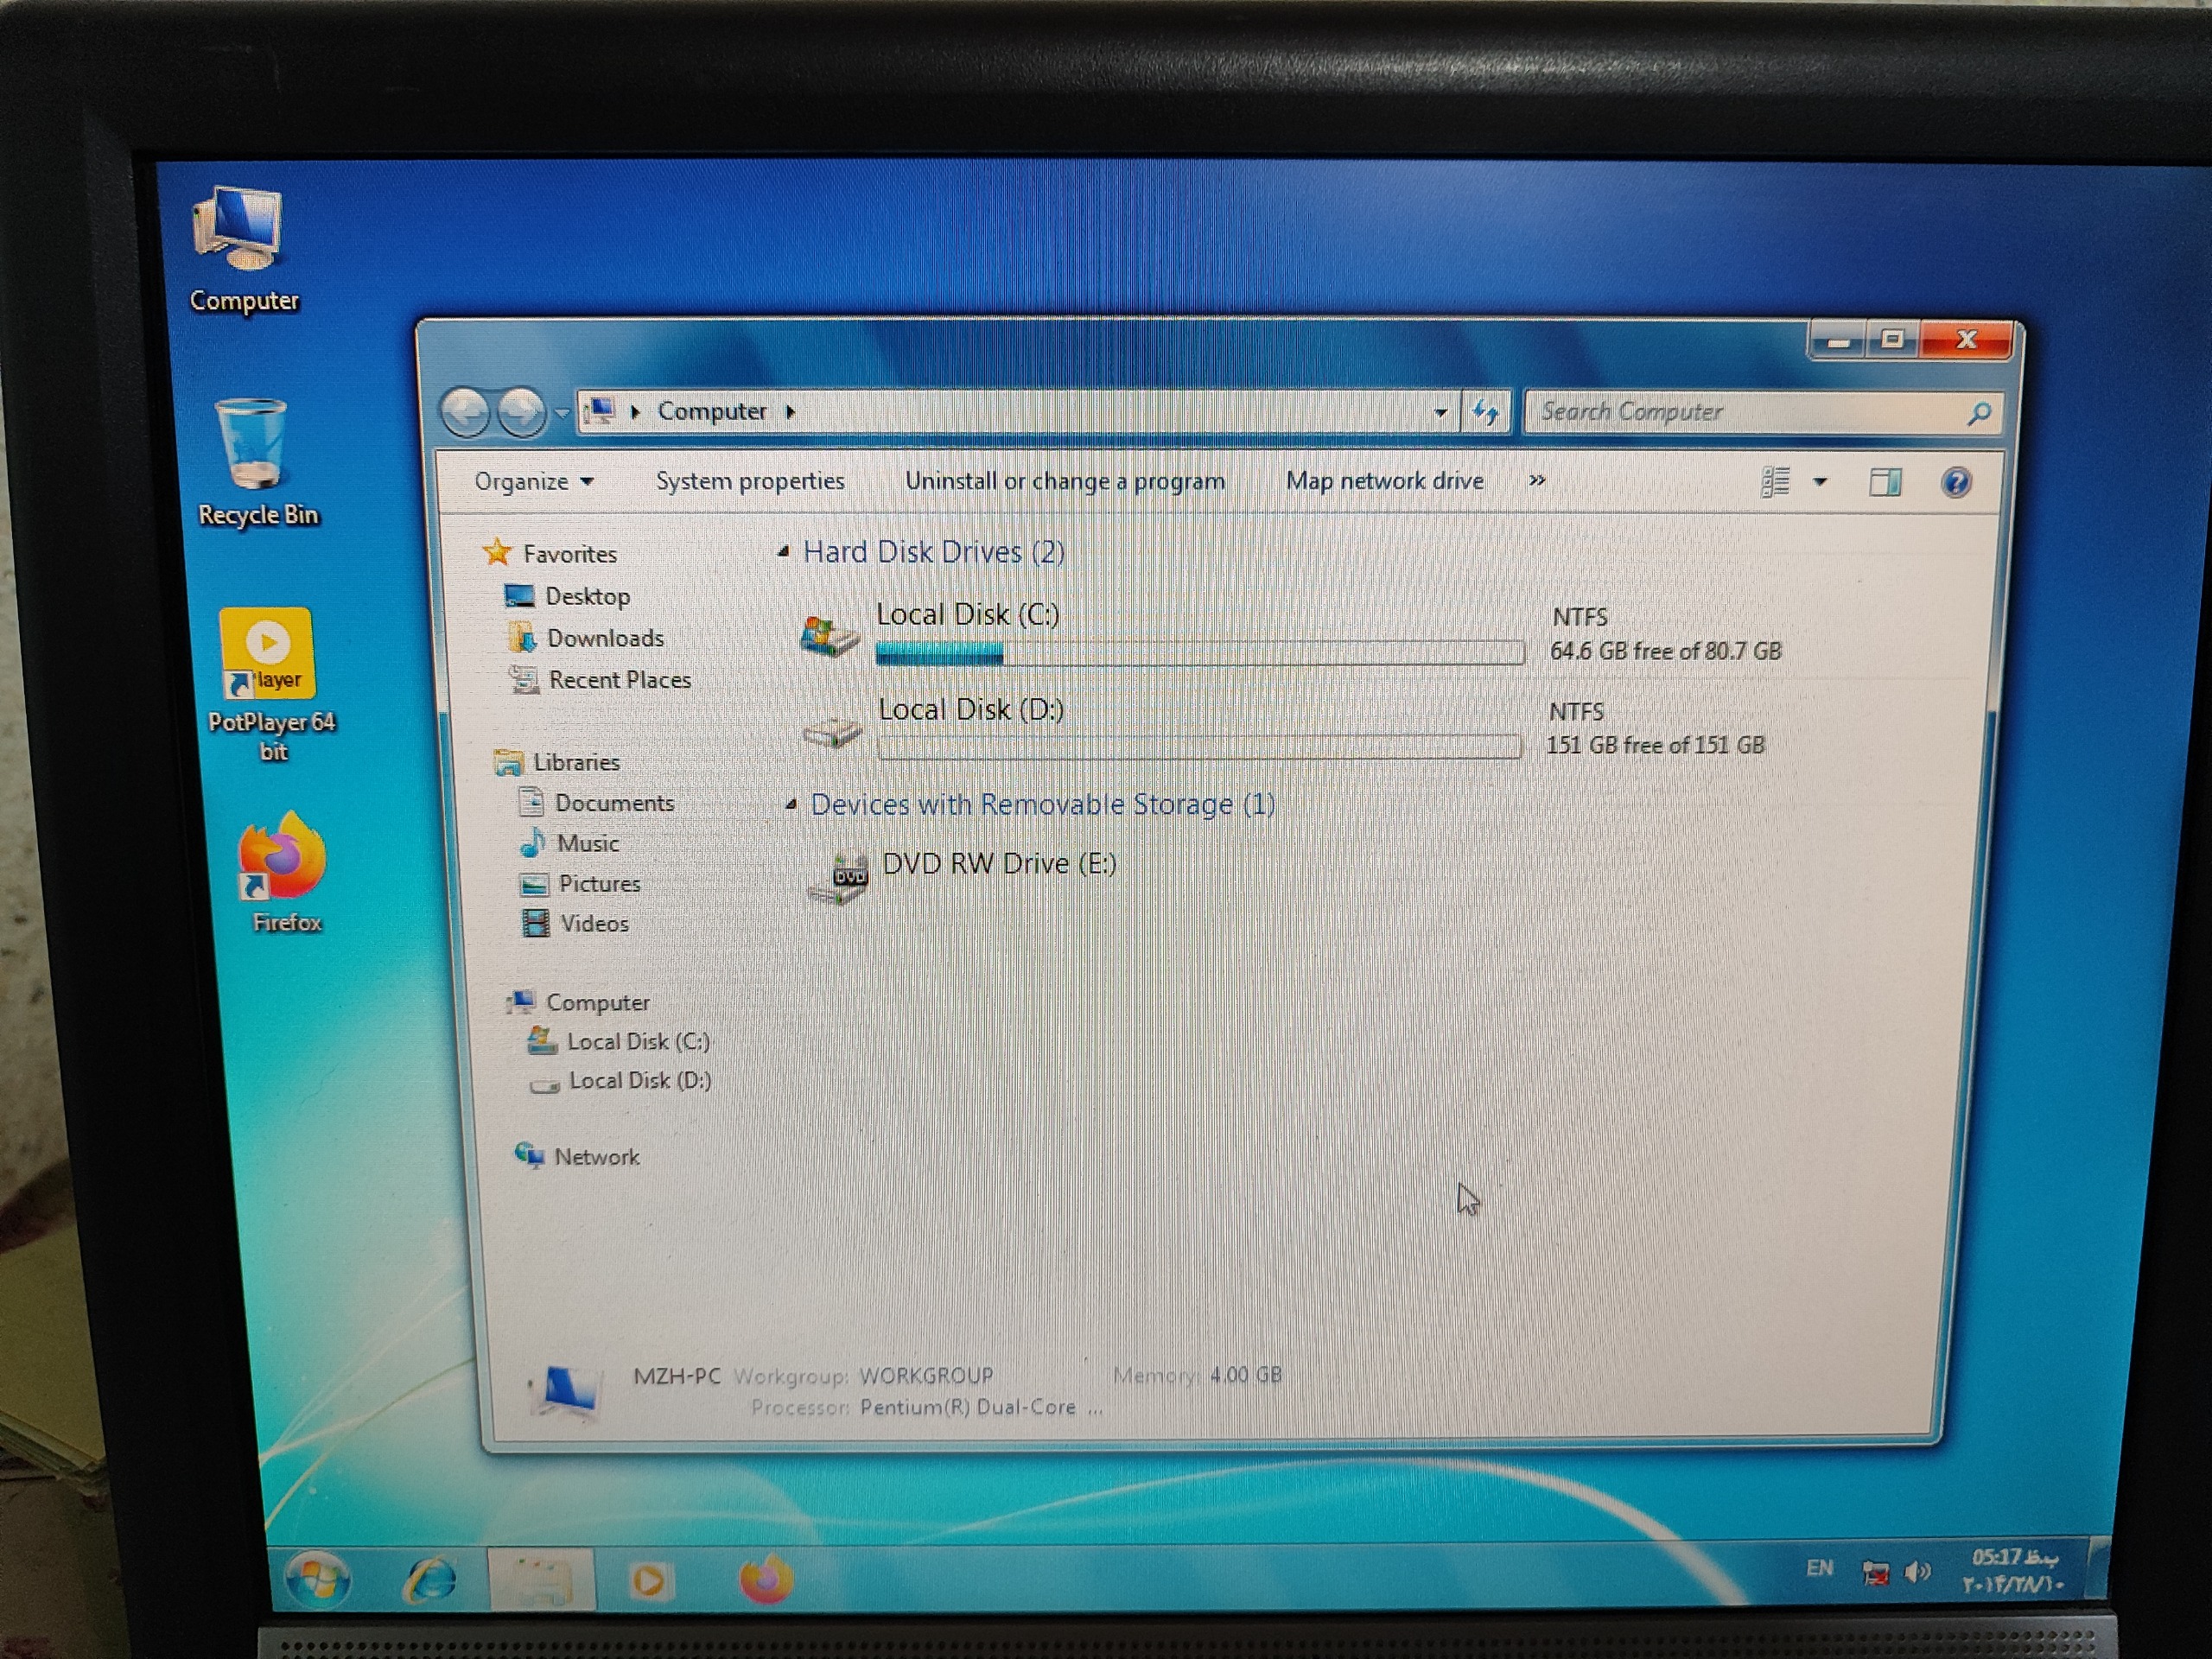Click the Favorites label in navigation pane

click(570, 554)
